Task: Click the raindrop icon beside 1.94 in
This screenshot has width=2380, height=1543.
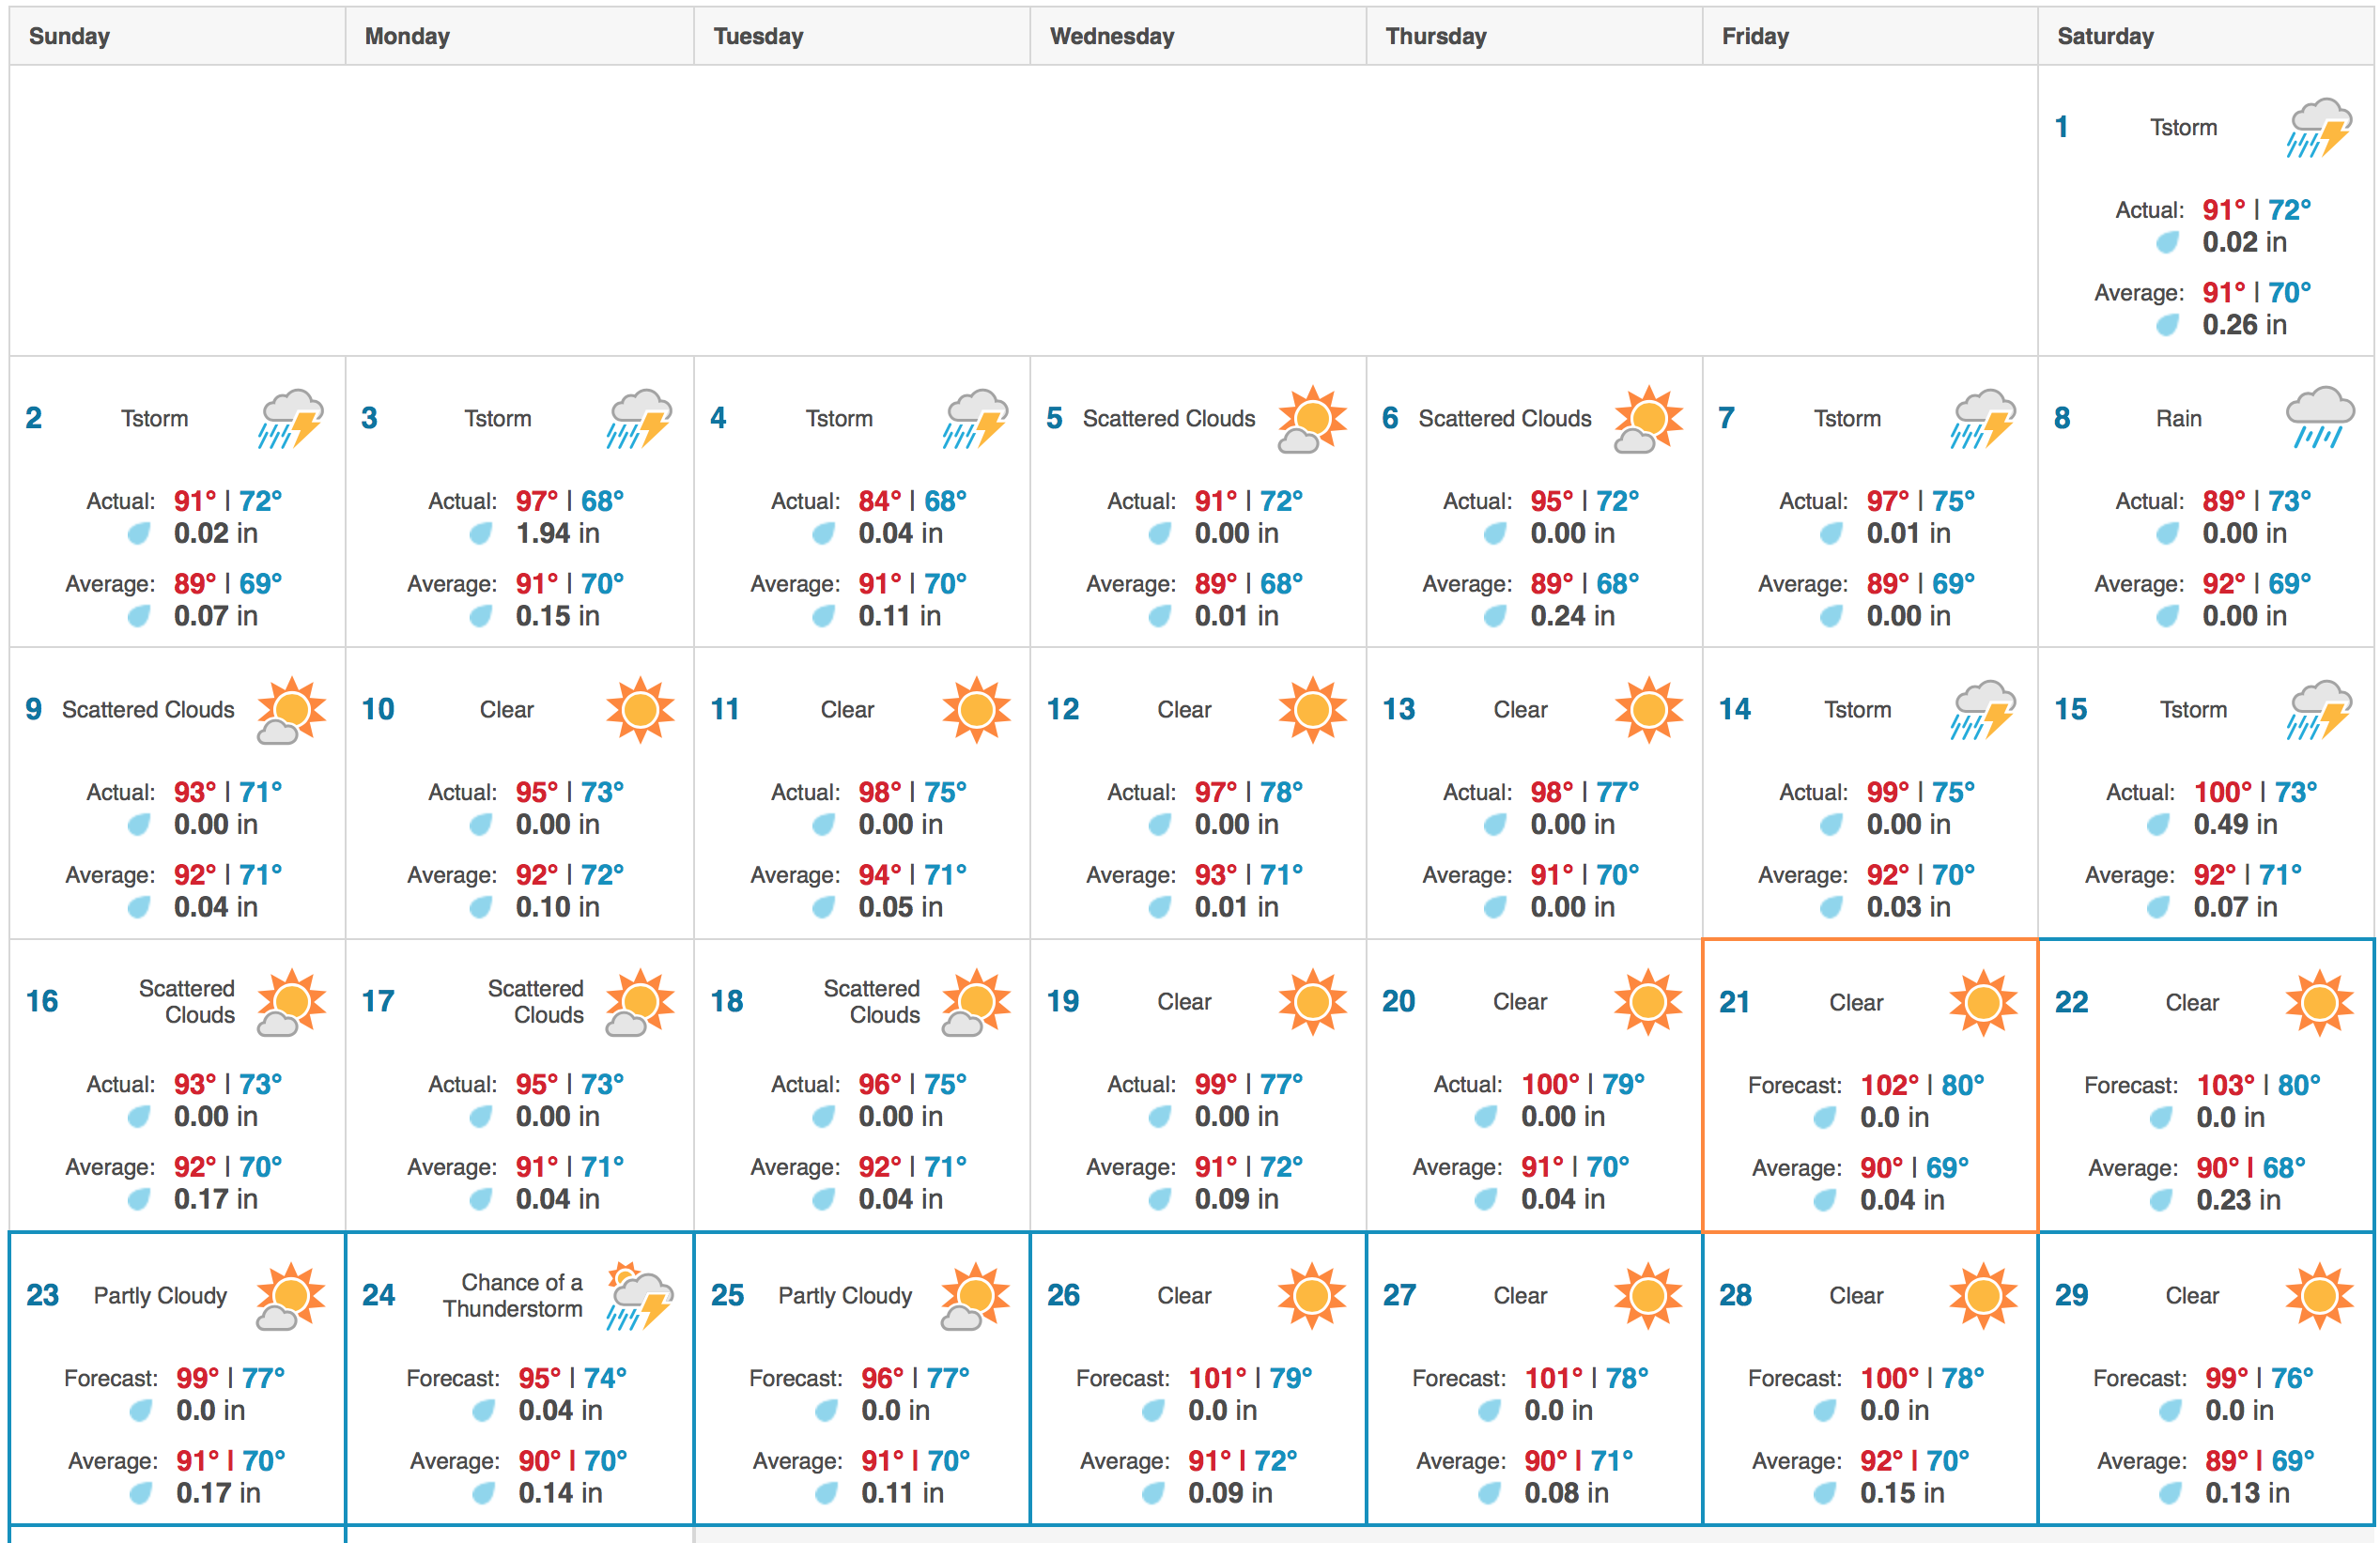Action: click(481, 534)
